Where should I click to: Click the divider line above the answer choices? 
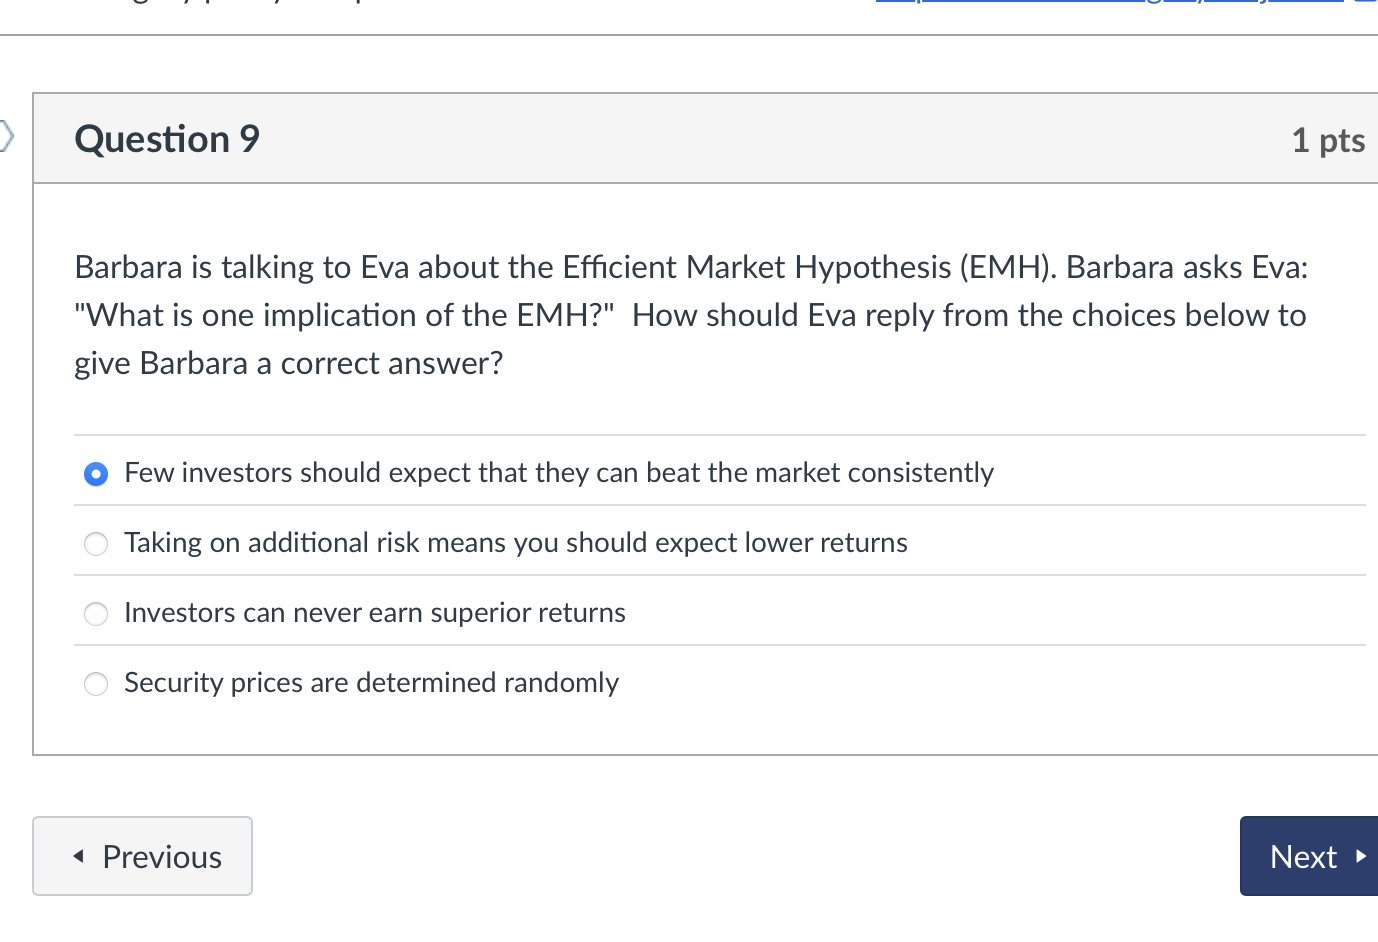pos(700,434)
